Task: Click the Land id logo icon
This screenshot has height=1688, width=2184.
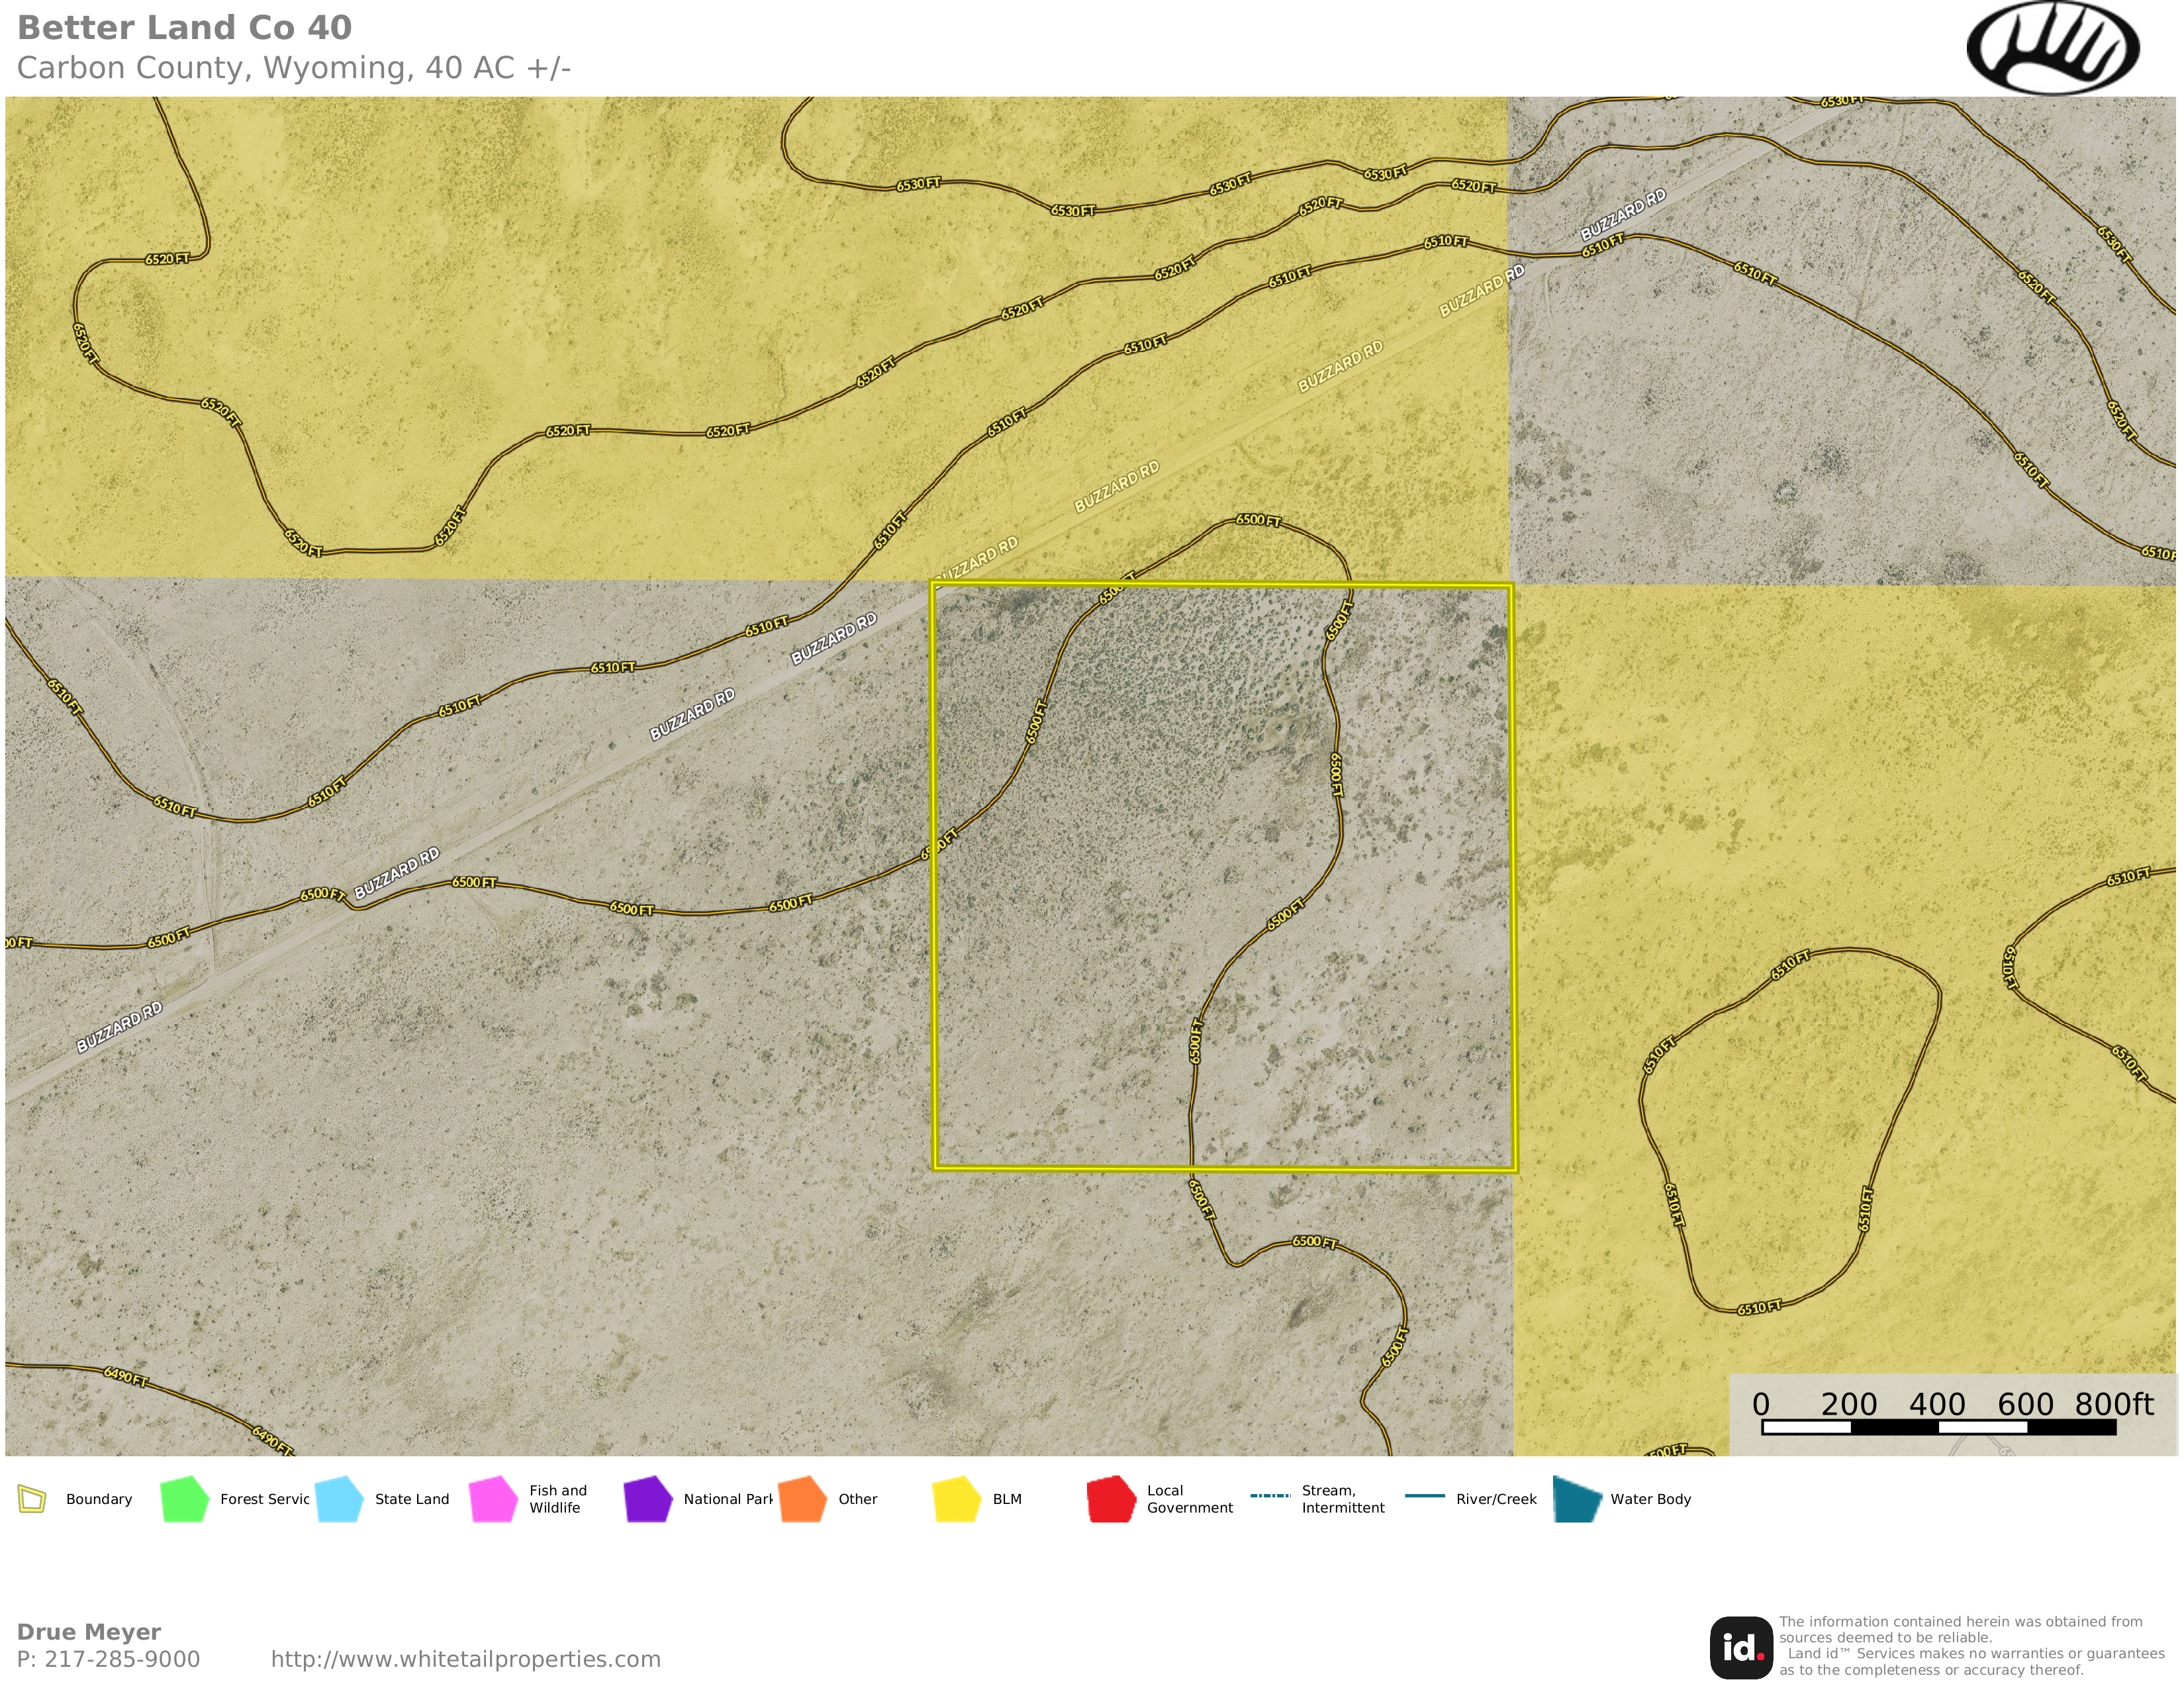Action: click(x=1741, y=1647)
